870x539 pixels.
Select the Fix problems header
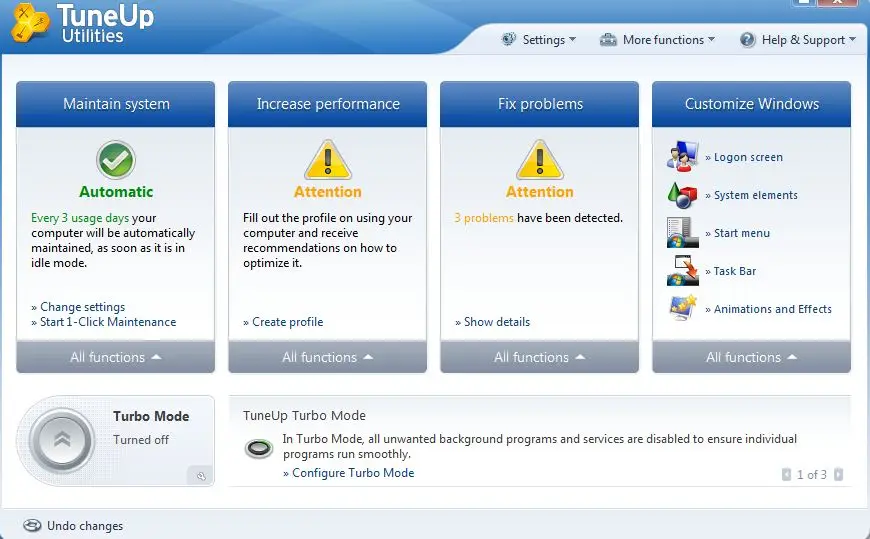click(x=539, y=104)
